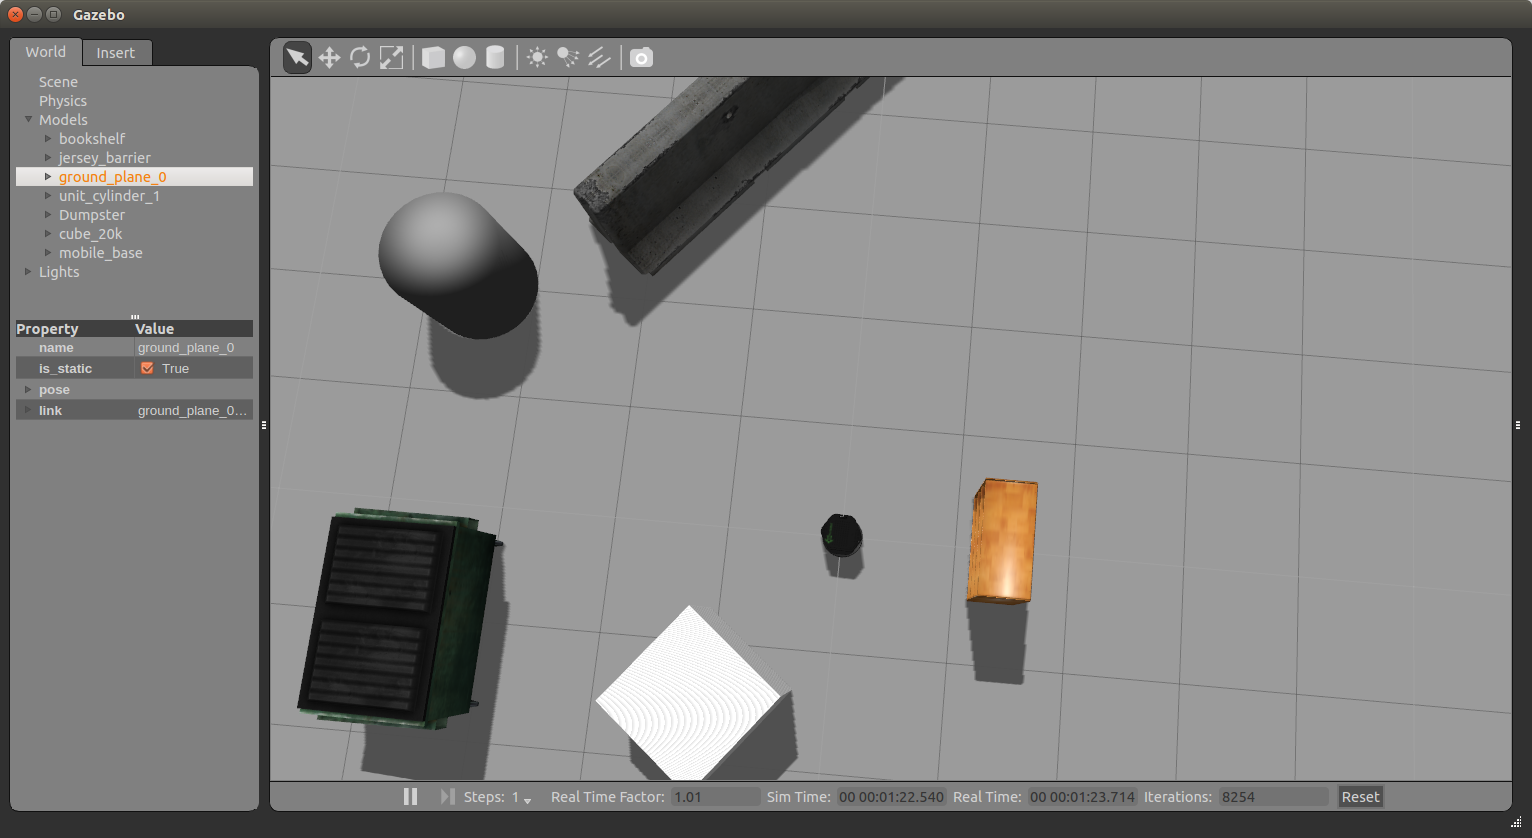Insert a box shape from toolbar
Viewport: 1532px width, 838px height.
(433, 58)
